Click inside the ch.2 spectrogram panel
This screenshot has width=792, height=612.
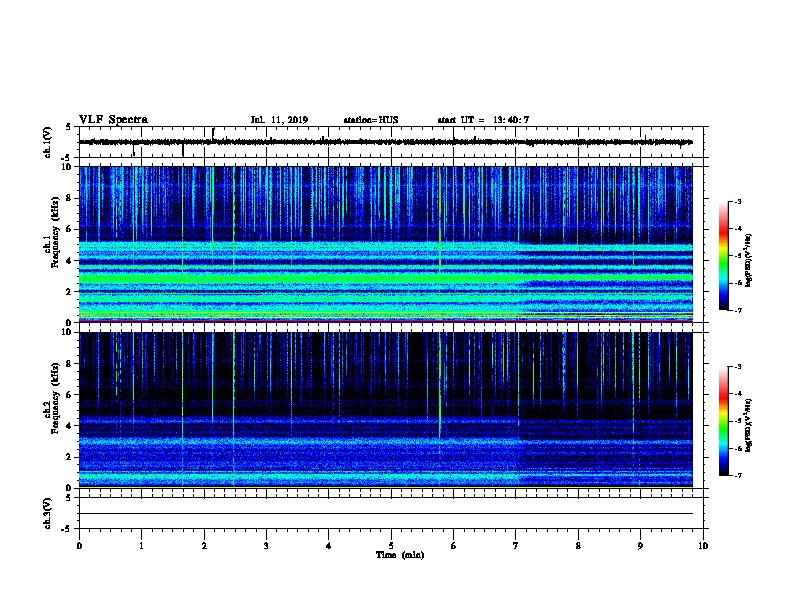pos(385,410)
